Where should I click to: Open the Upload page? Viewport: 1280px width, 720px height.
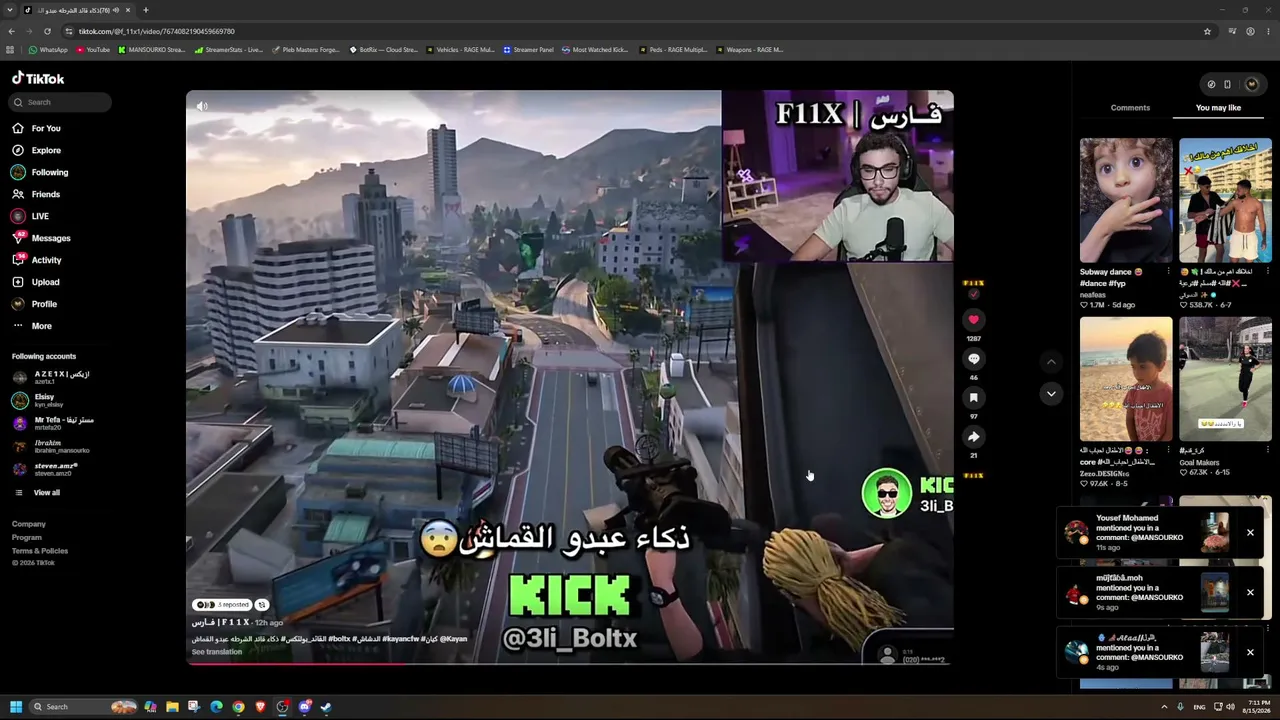point(36,282)
